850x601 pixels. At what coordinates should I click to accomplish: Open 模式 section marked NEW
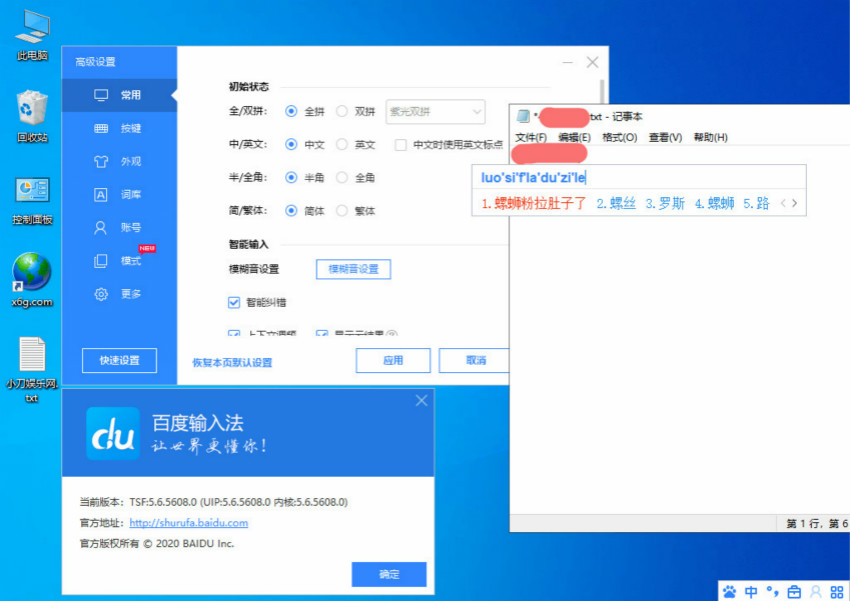(x=119, y=261)
